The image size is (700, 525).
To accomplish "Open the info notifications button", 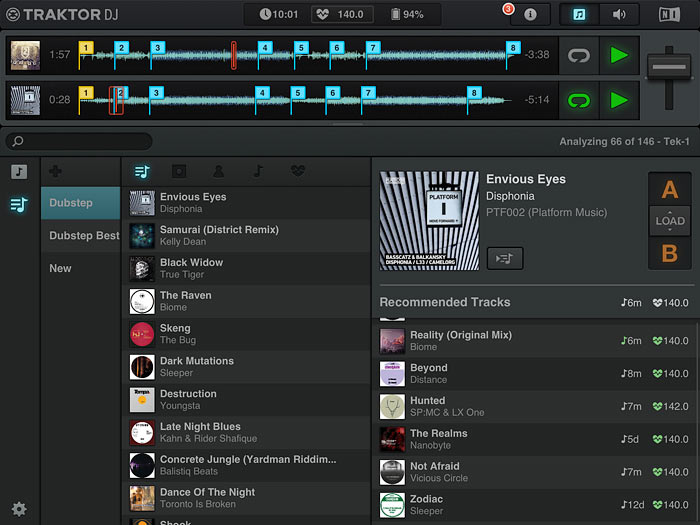I will click(x=530, y=15).
